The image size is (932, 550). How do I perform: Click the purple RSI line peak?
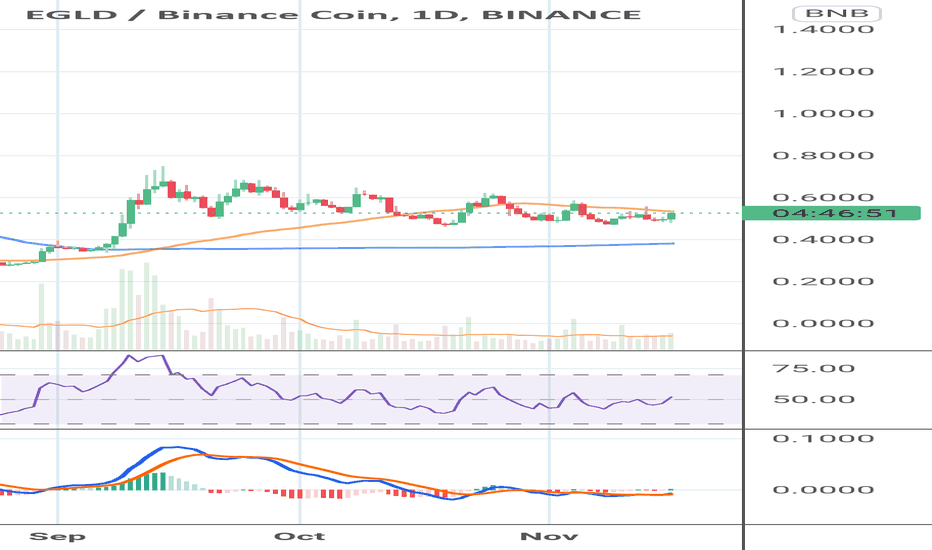(x=129, y=357)
